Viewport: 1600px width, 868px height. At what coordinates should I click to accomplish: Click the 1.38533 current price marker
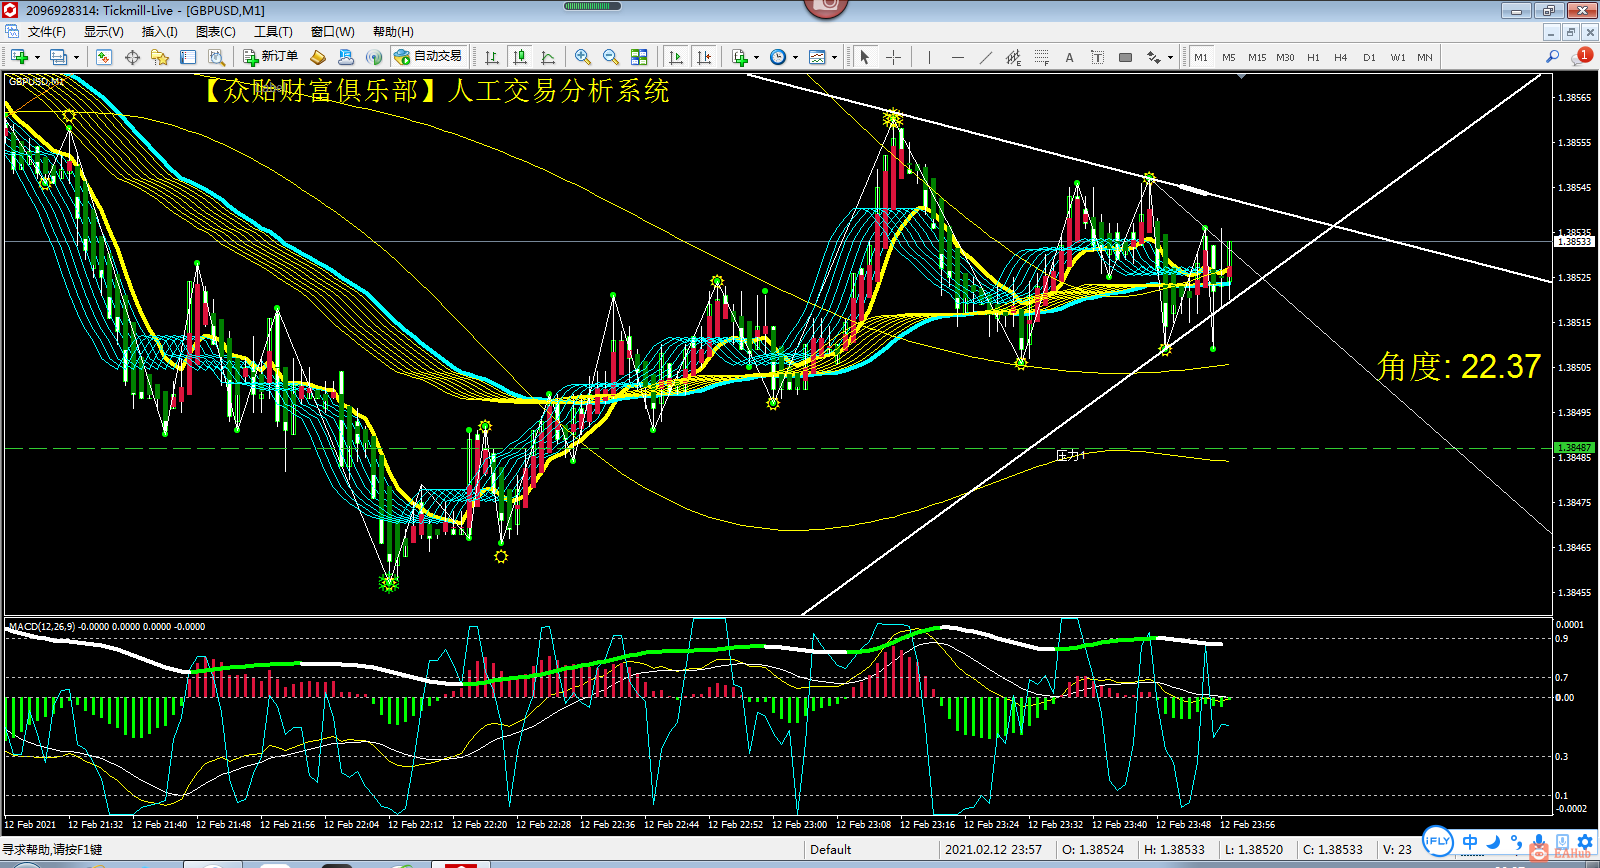click(1574, 242)
